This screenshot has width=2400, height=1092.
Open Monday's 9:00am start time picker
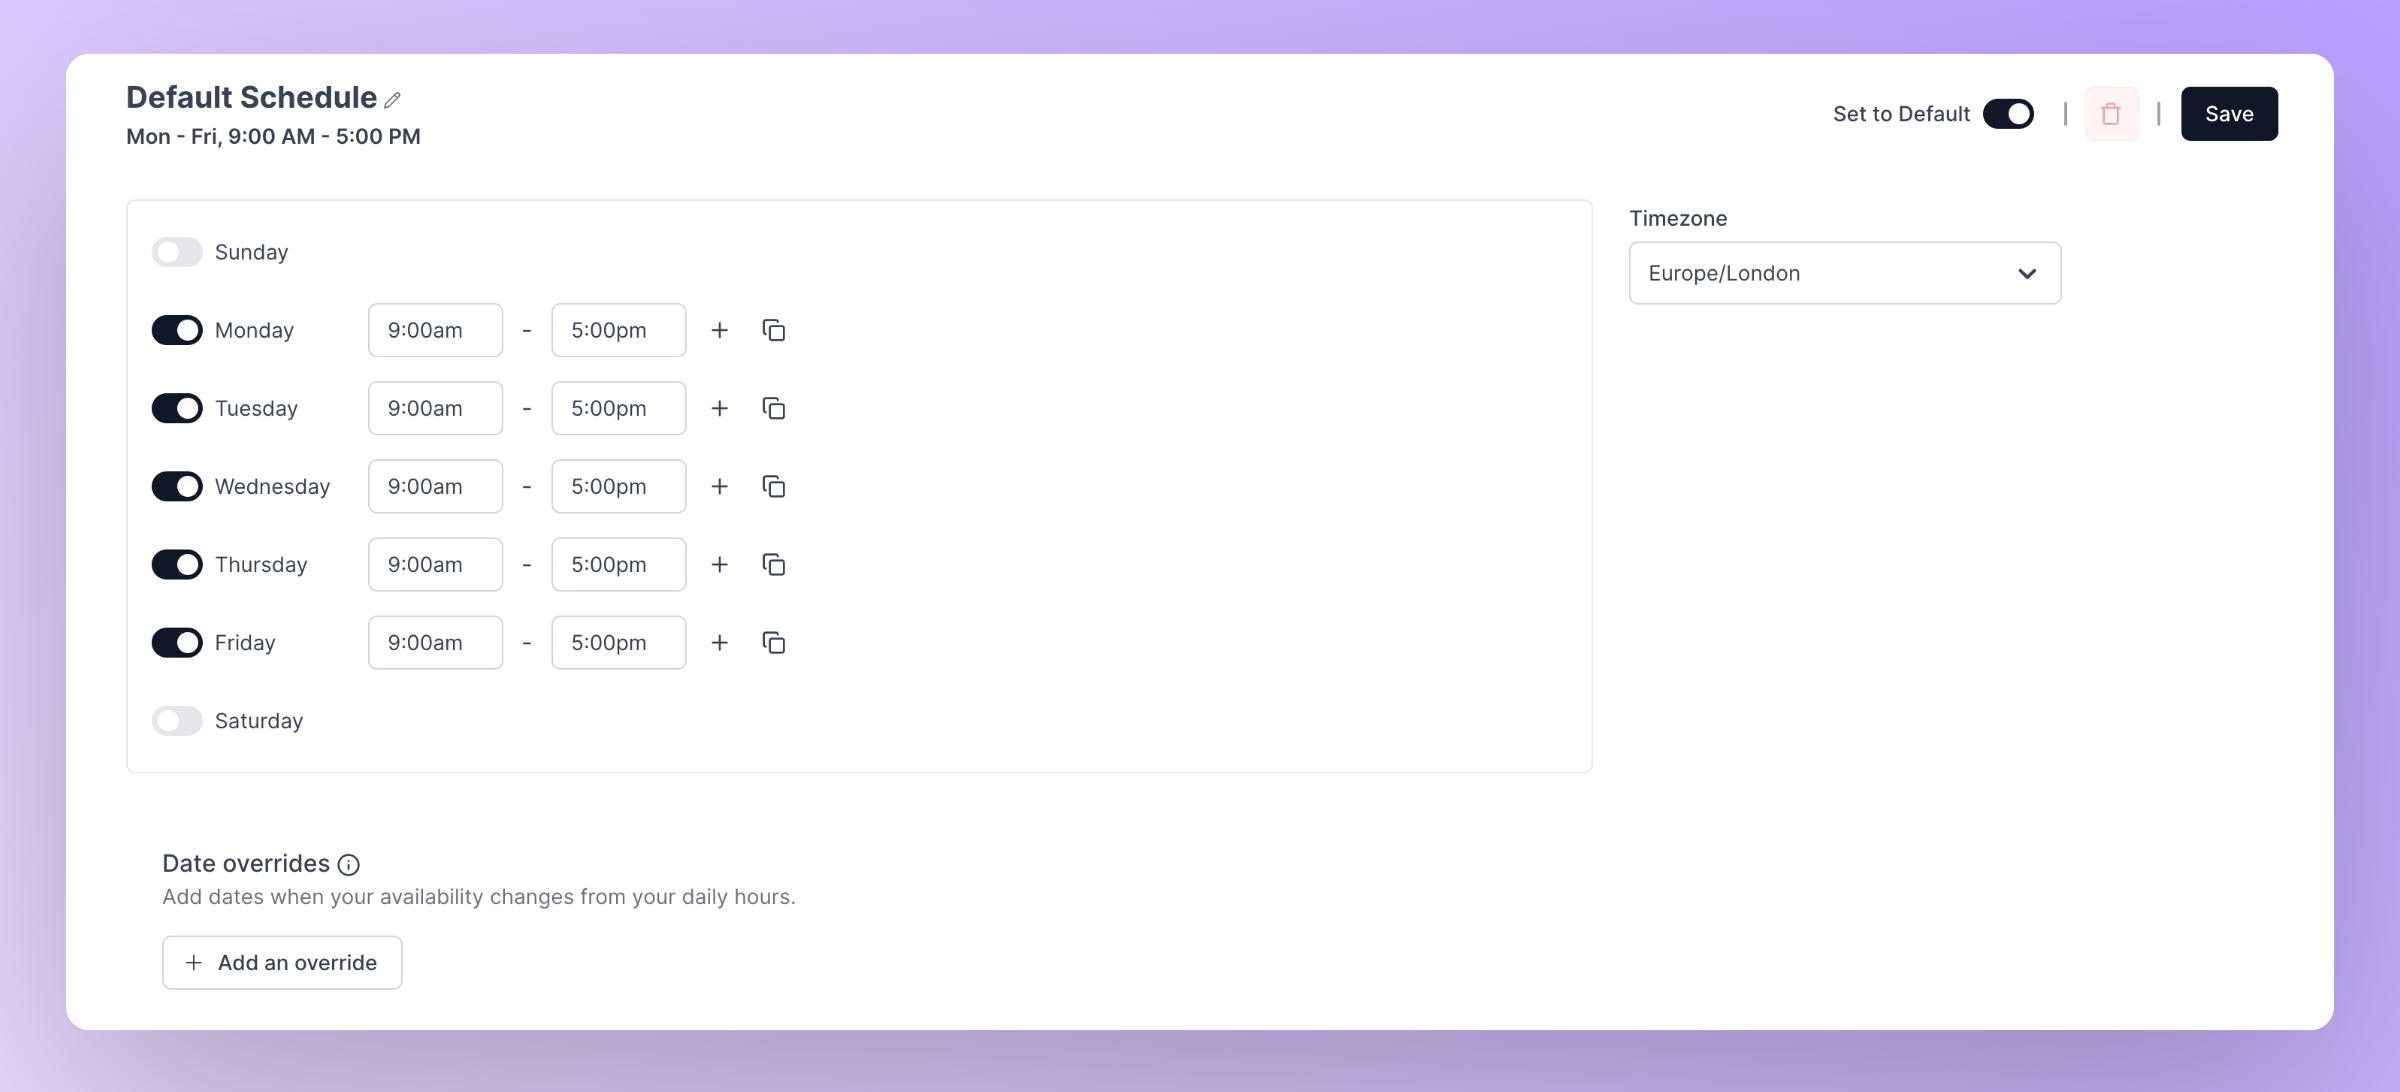tap(435, 330)
